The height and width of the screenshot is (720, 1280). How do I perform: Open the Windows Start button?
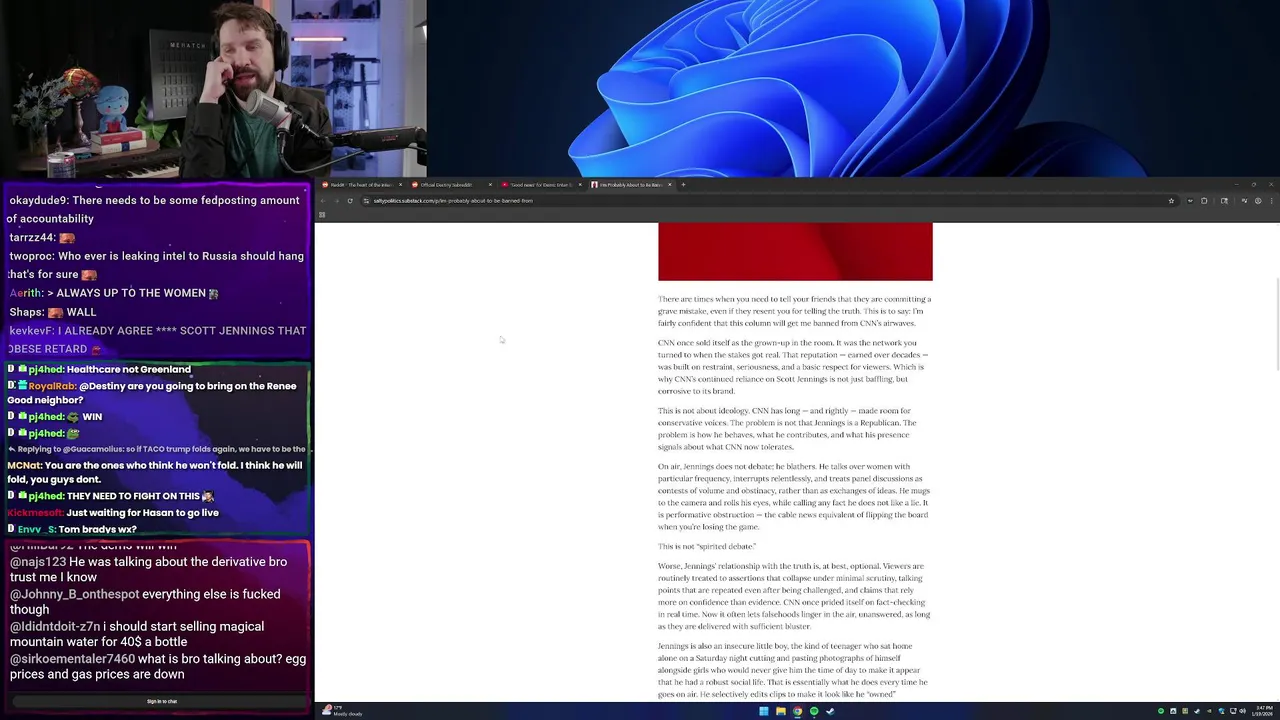click(763, 711)
